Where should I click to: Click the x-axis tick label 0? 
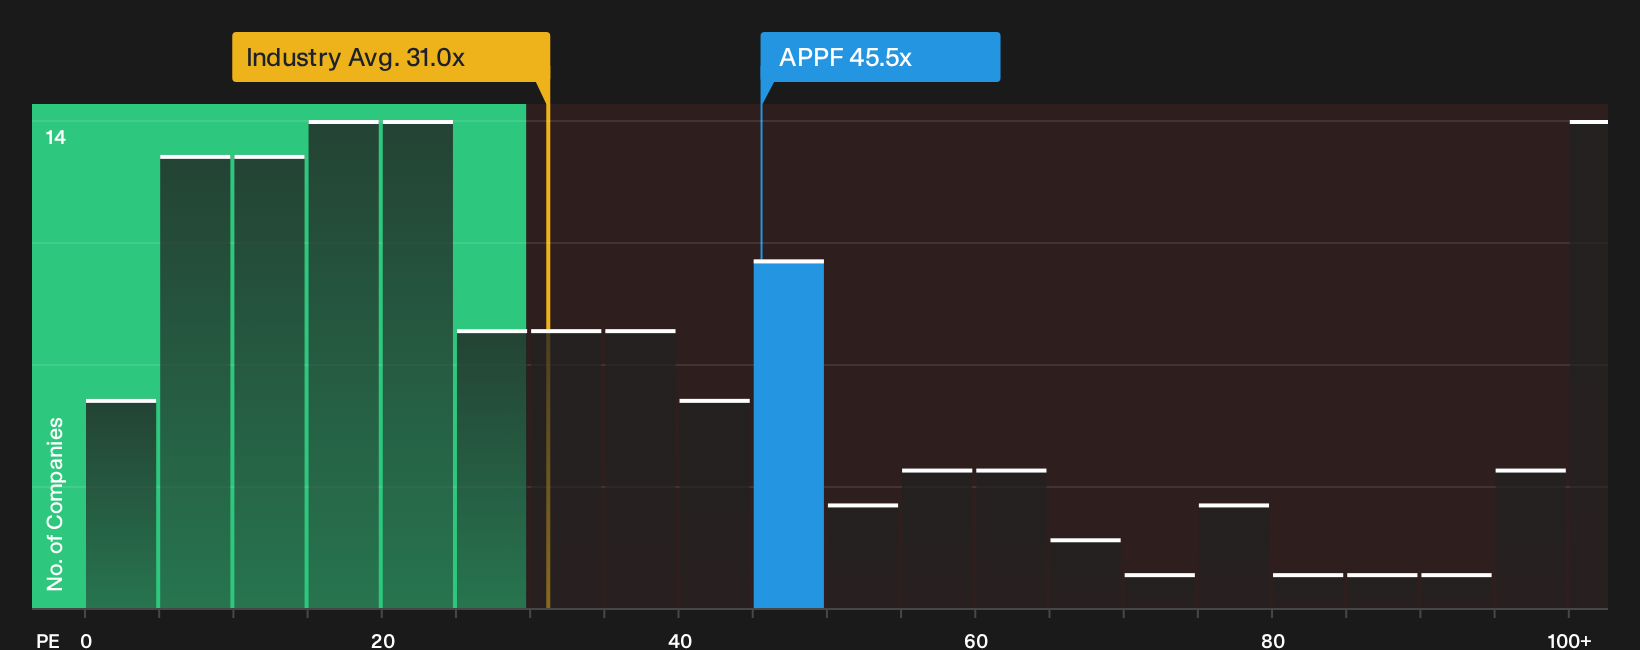point(86,640)
